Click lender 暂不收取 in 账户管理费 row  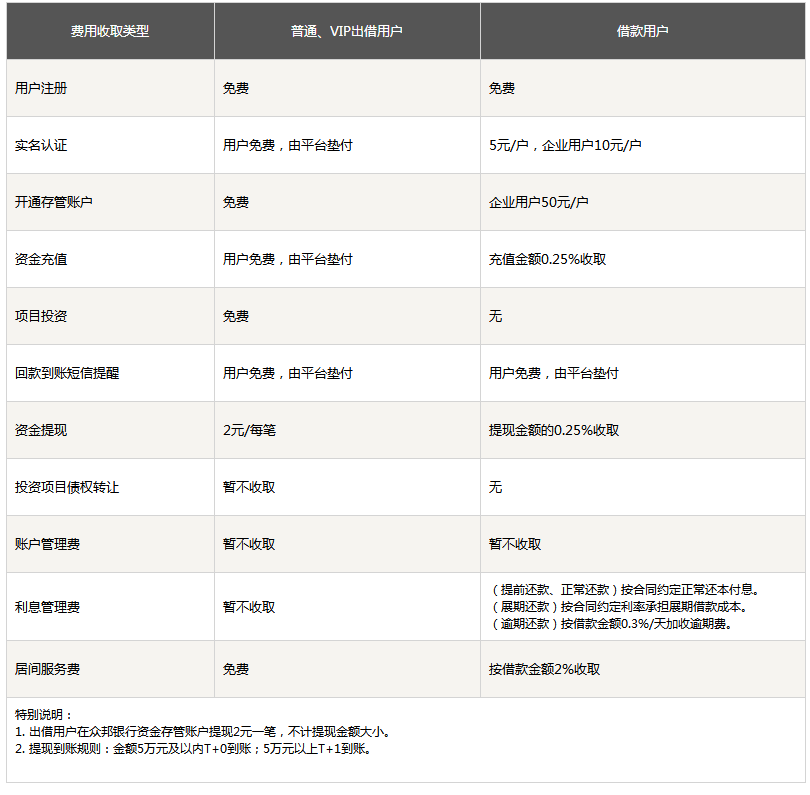click(249, 544)
